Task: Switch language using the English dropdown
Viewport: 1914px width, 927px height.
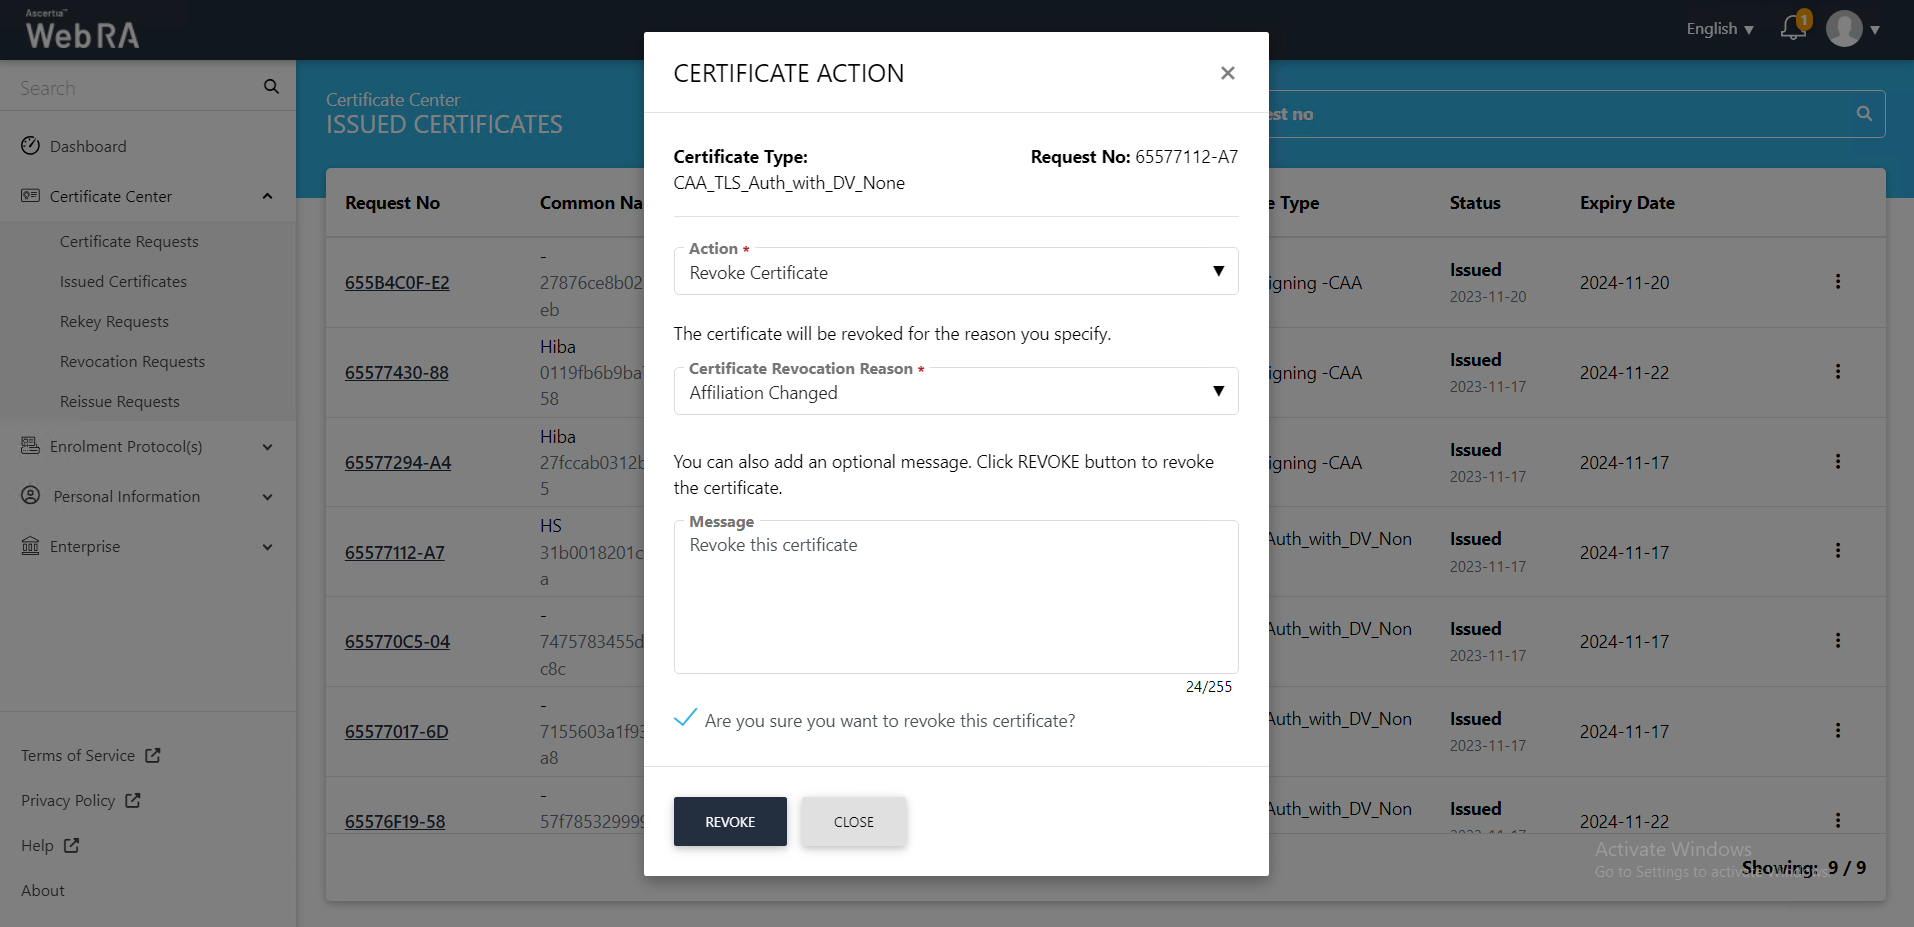Action: pyautogui.click(x=1719, y=29)
